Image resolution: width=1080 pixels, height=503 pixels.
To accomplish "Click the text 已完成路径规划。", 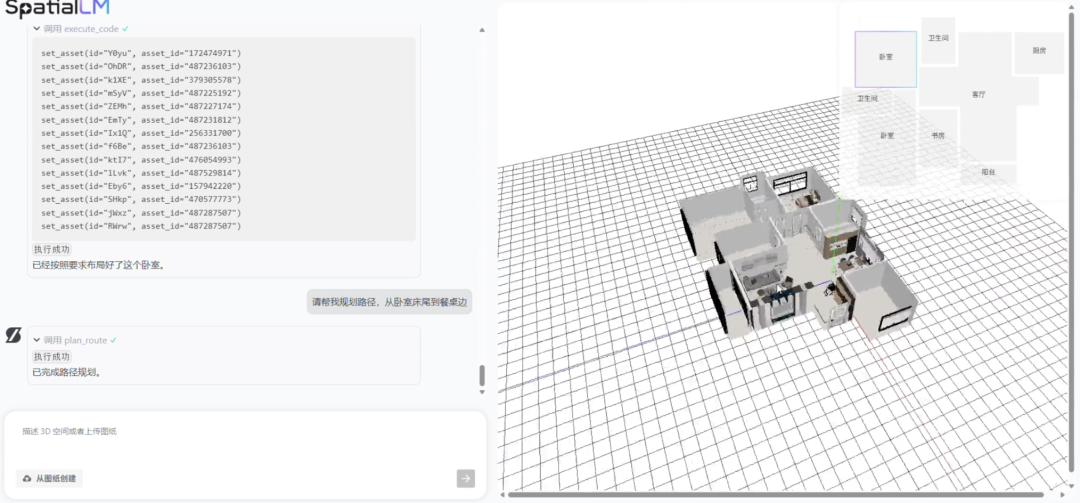I will tap(67, 373).
